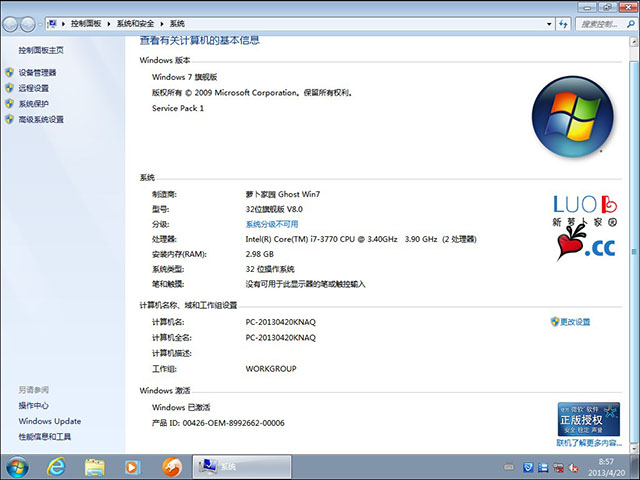This screenshot has width=640, height=480.
Task: Click the Forward navigation button
Action: click(28, 24)
